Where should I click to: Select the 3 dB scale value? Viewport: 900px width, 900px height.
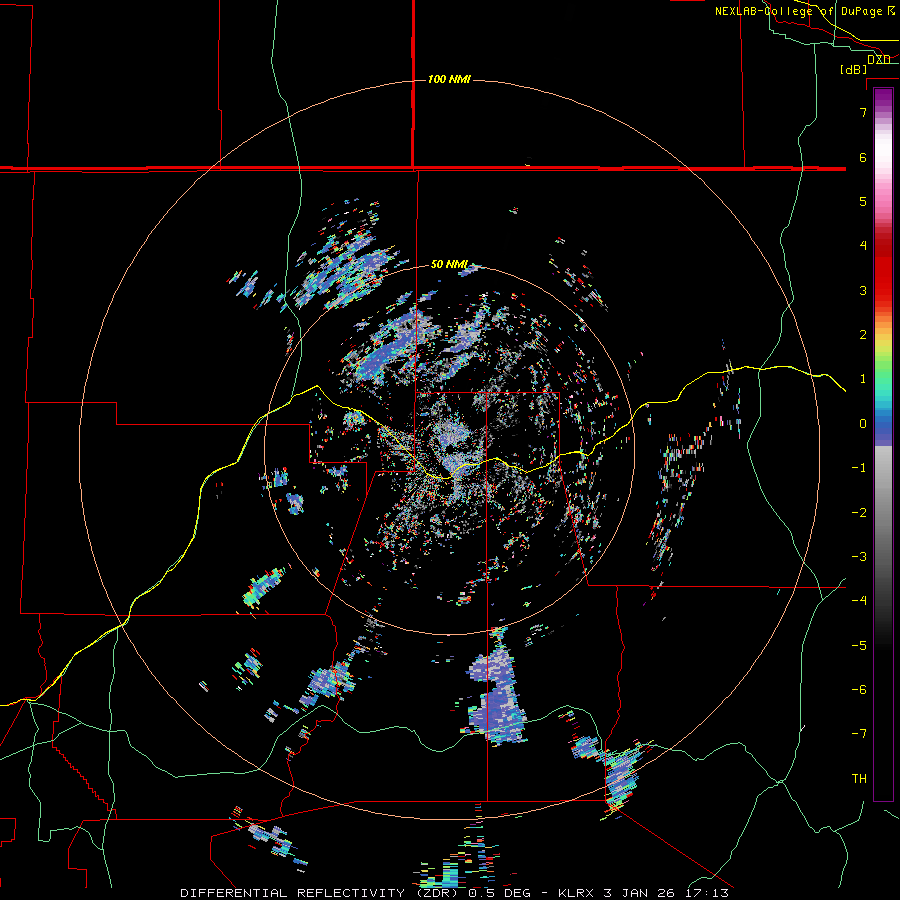tap(863, 290)
